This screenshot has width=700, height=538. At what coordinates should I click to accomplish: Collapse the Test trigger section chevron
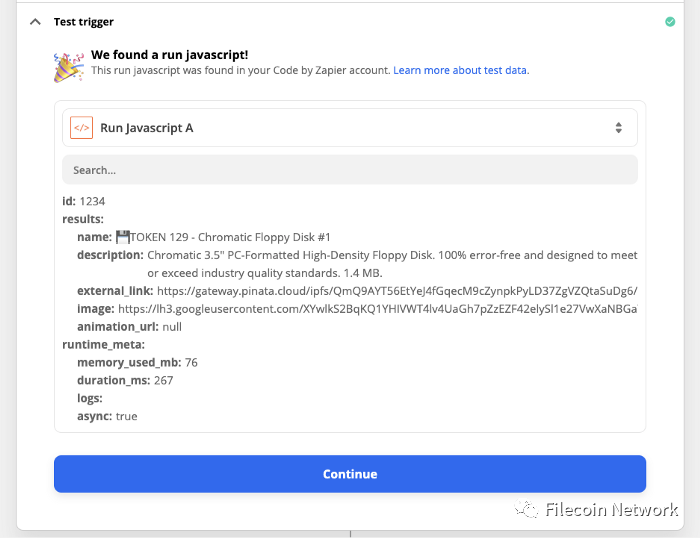(35, 22)
